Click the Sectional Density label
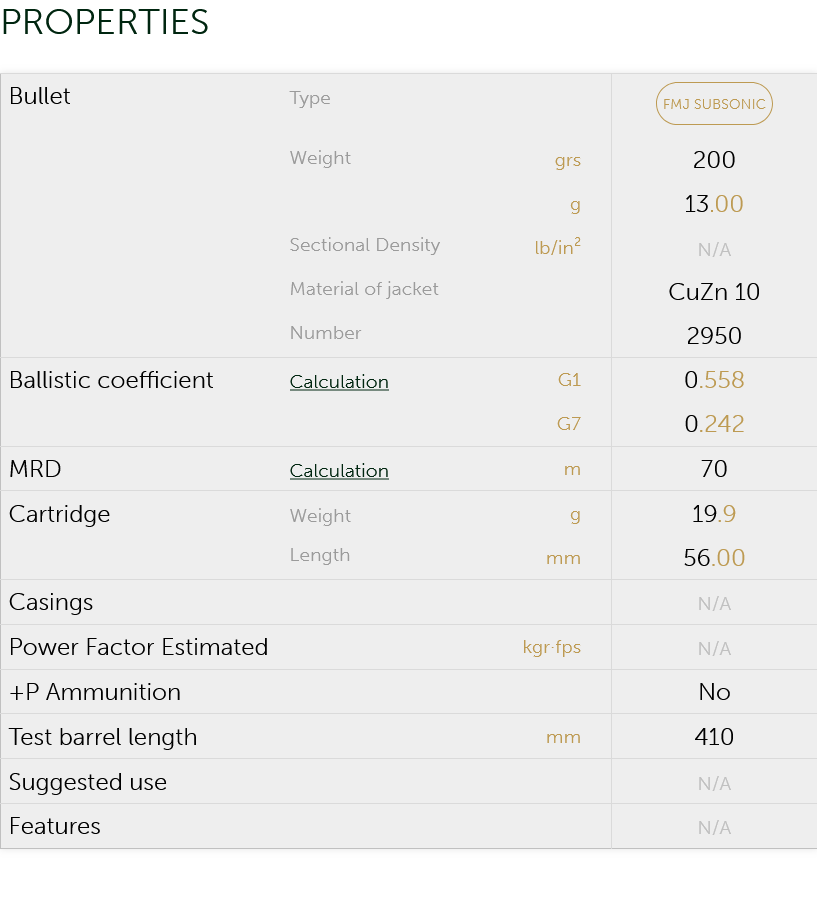 point(364,245)
